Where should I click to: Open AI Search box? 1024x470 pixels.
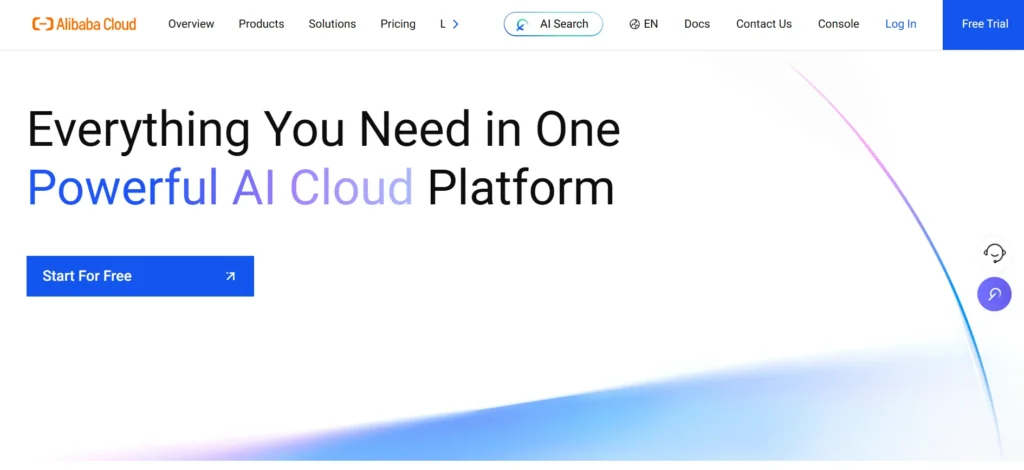(553, 24)
